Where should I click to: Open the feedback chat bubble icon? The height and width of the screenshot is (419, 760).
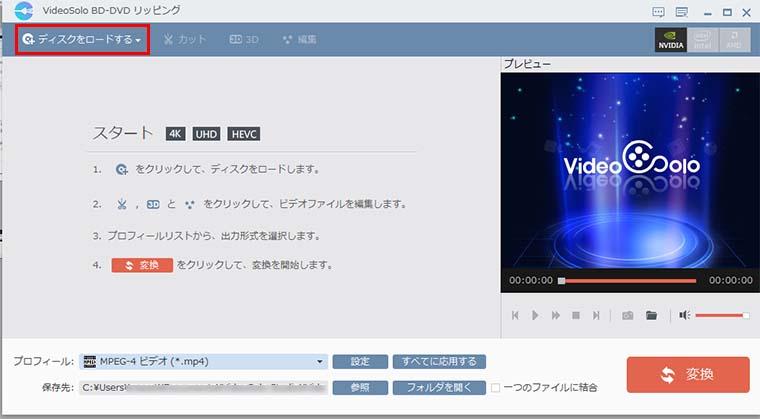click(658, 11)
